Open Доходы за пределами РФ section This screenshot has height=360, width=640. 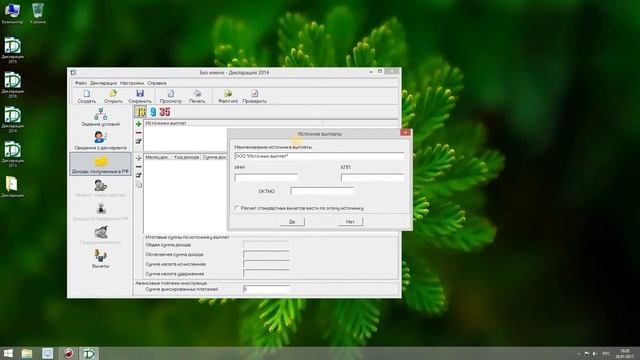100,212
